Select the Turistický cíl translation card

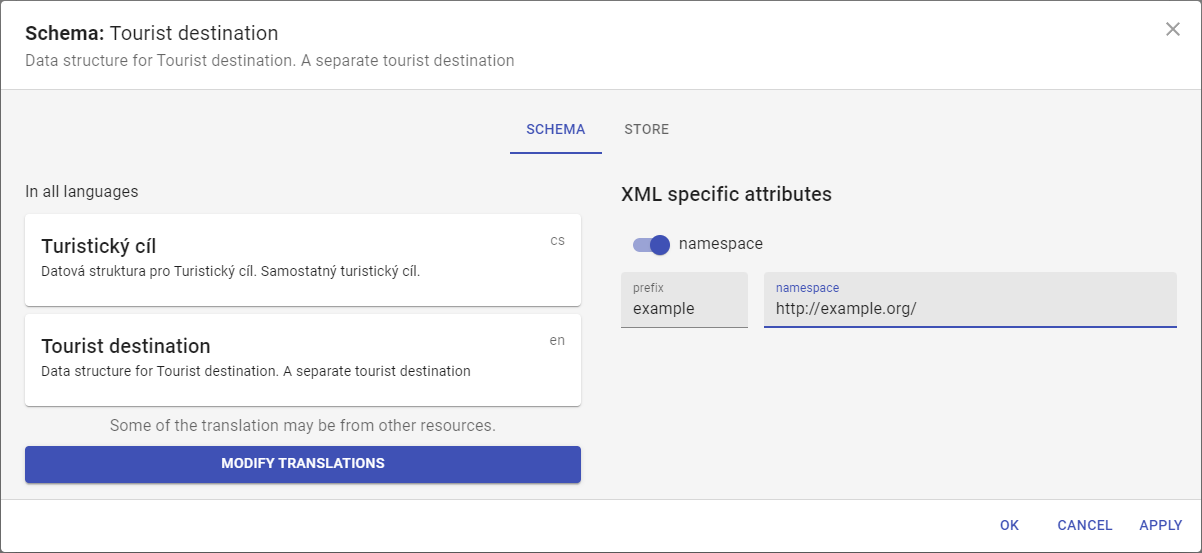coord(302,259)
